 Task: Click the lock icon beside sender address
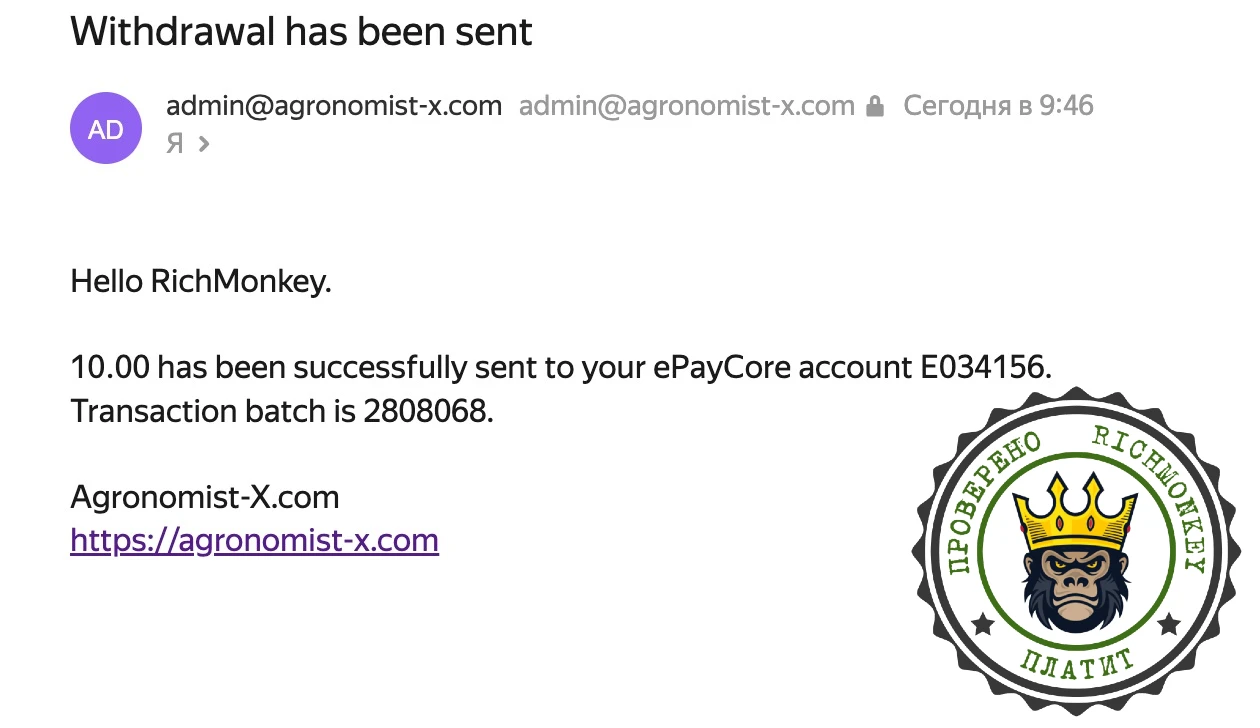875,106
